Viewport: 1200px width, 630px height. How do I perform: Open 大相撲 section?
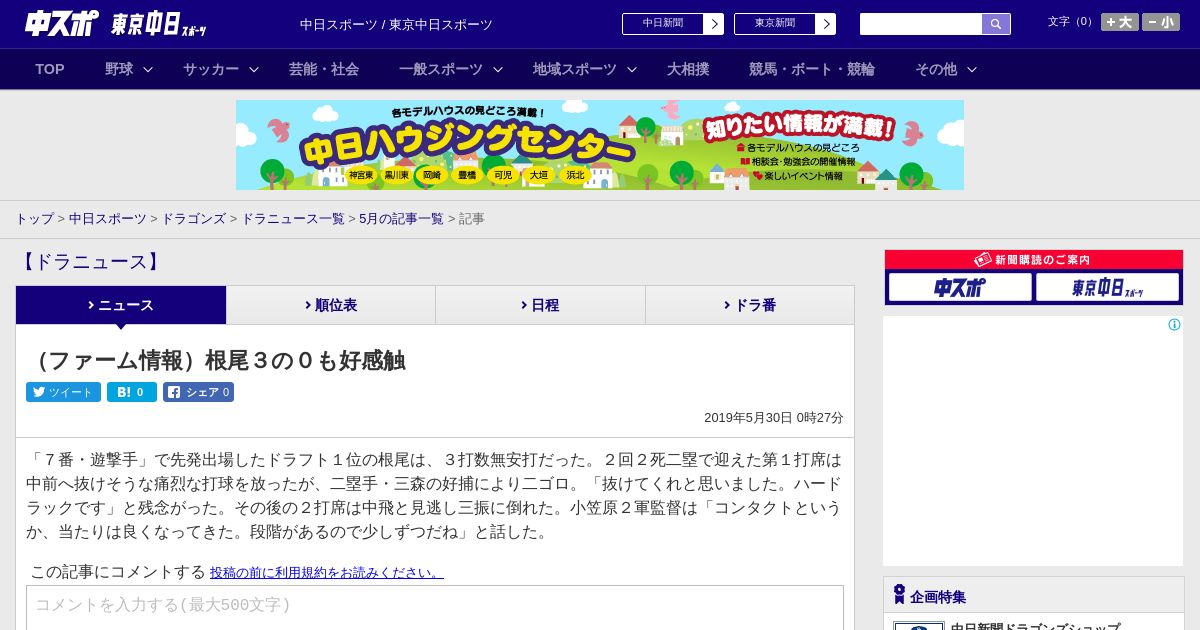688,69
